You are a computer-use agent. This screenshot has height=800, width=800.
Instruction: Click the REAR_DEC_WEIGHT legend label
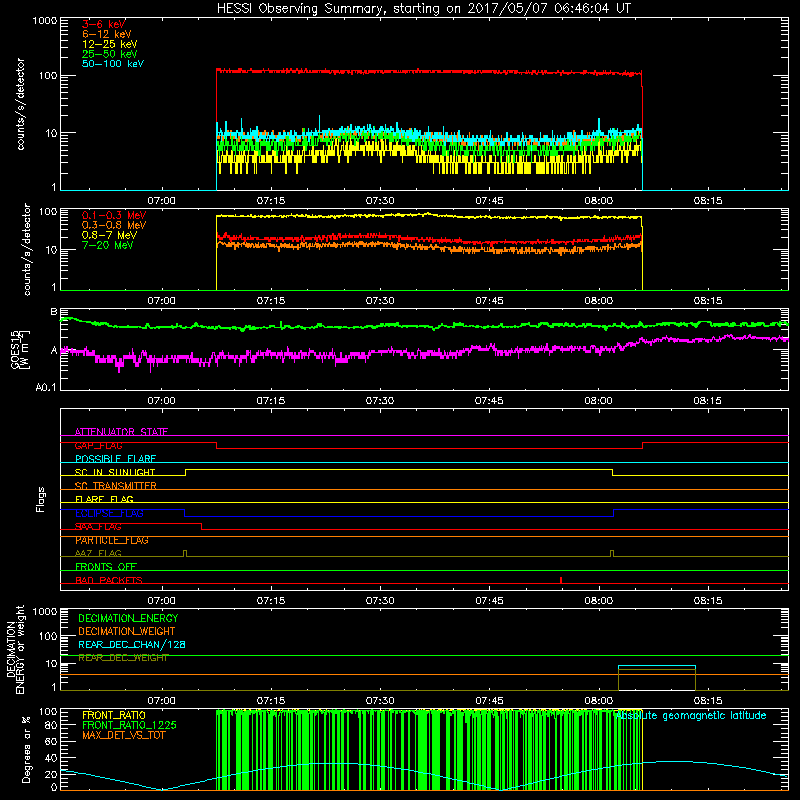coord(123,658)
